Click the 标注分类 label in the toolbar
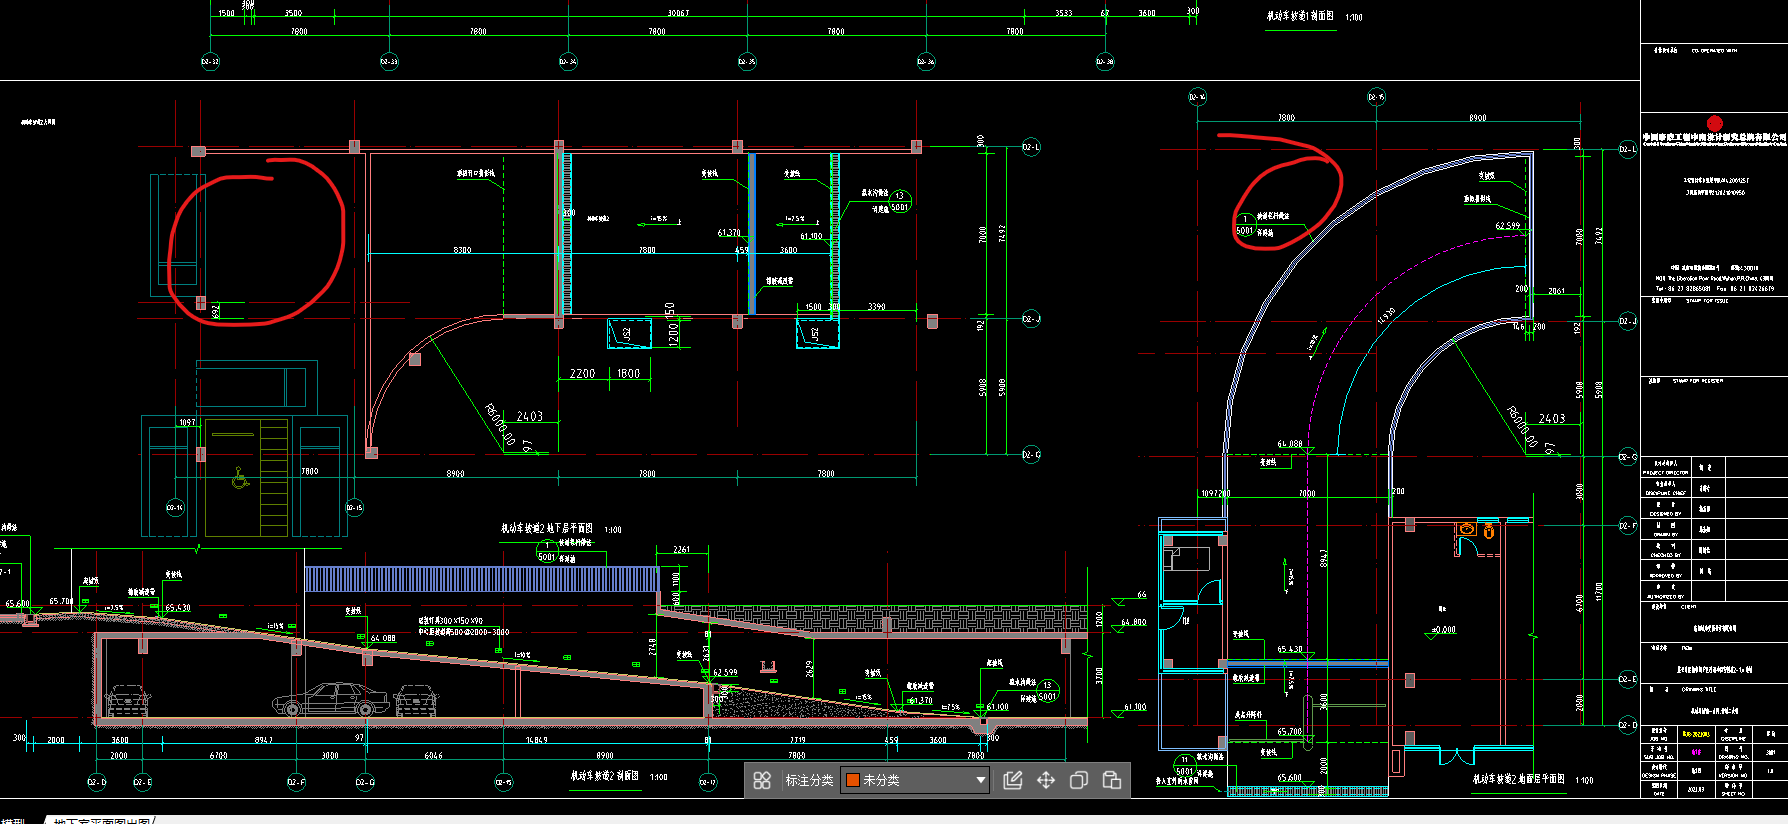 tap(809, 780)
